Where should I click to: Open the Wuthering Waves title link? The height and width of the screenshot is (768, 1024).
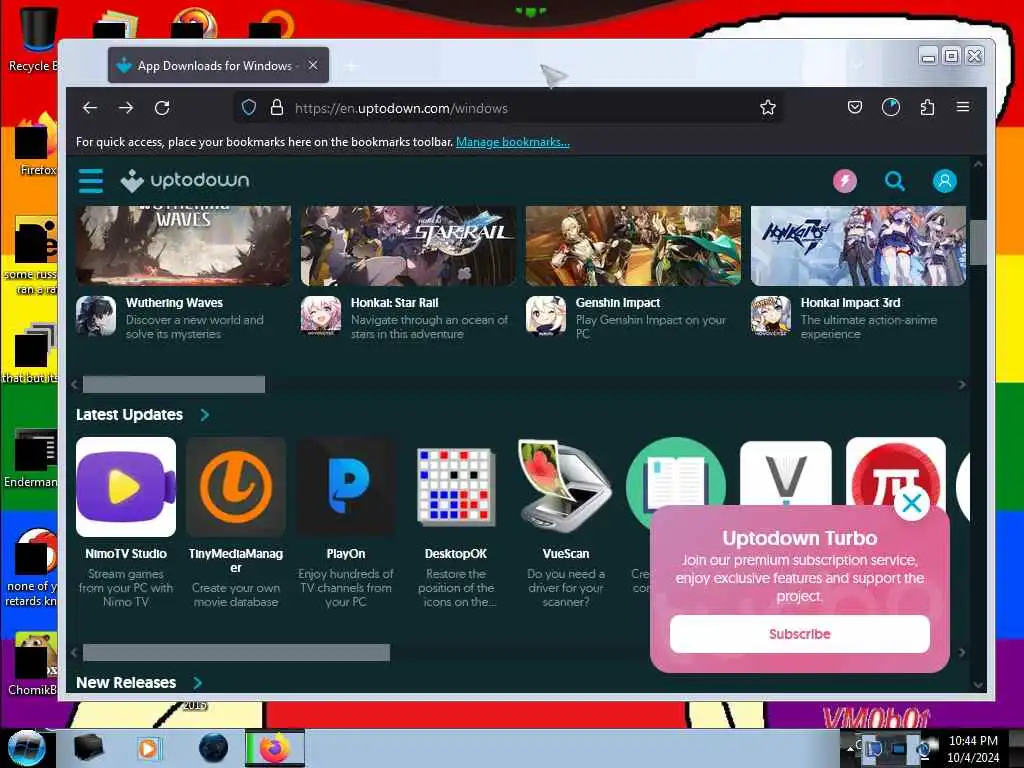click(x=174, y=303)
